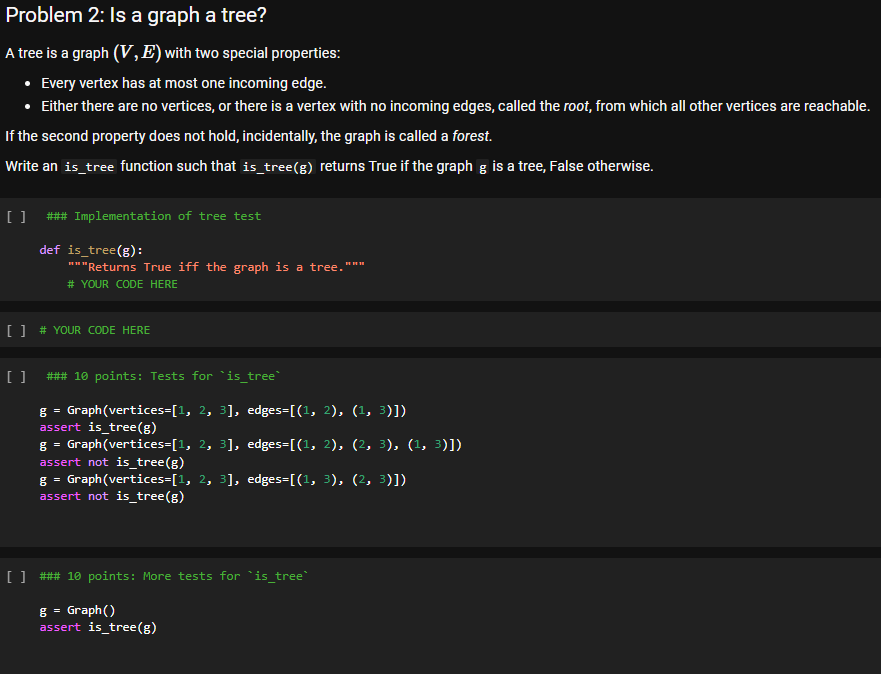Click the def keyword in is_tree
The image size is (881, 674).
[49, 249]
